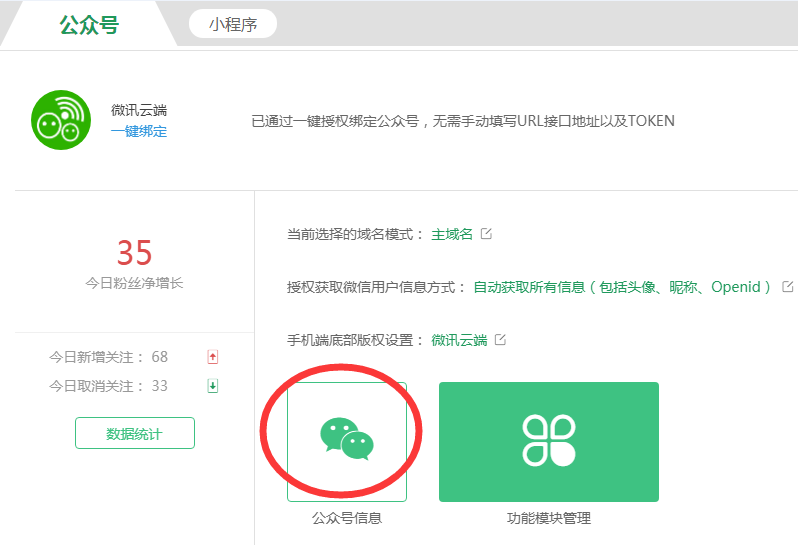798x545 pixels.
Task: Click the 主域名 domain mode link
Action: point(451,234)
